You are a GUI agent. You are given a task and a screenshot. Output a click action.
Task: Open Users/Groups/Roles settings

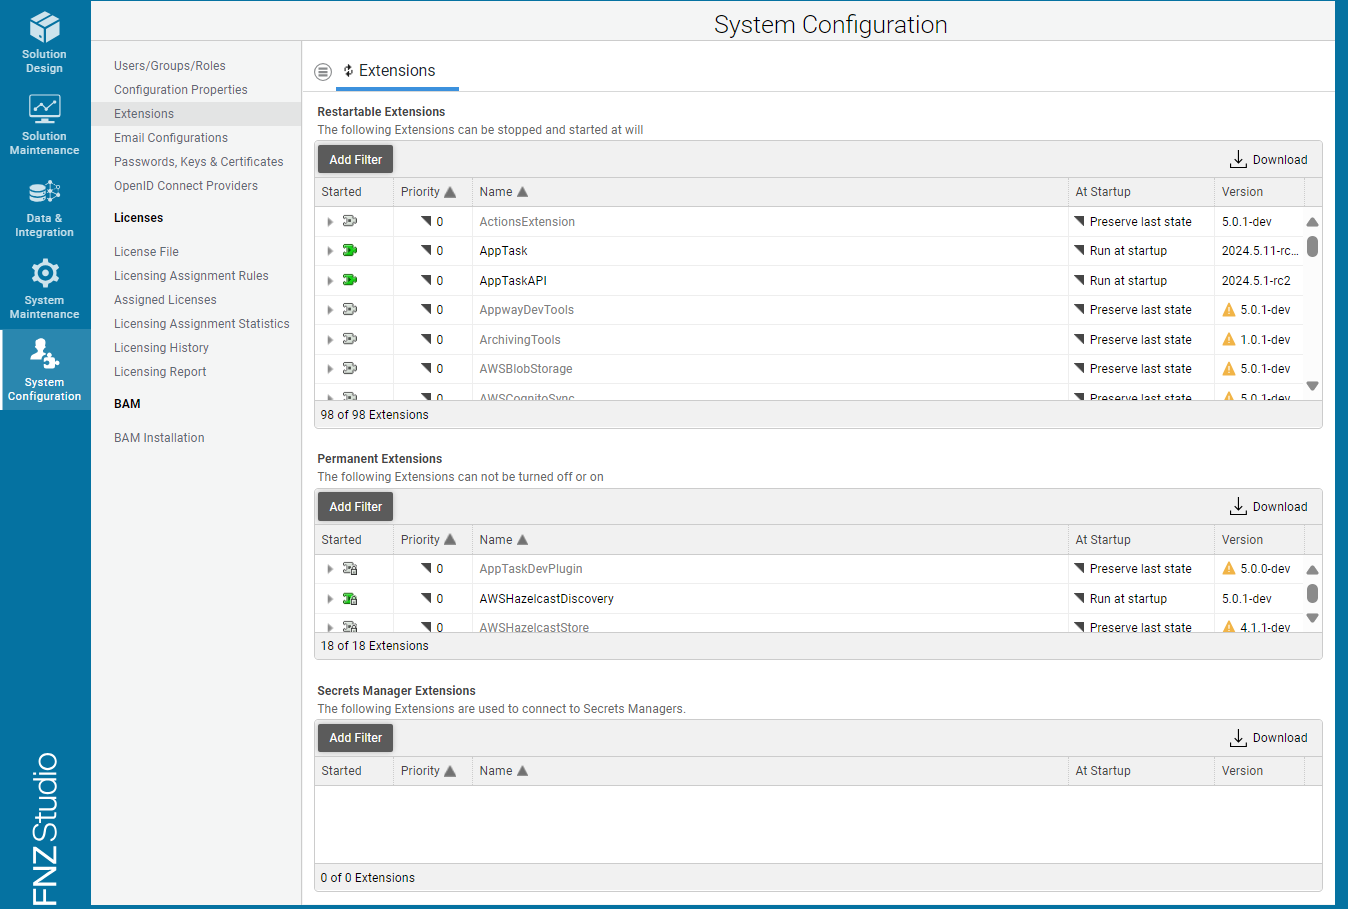[170, 66]
